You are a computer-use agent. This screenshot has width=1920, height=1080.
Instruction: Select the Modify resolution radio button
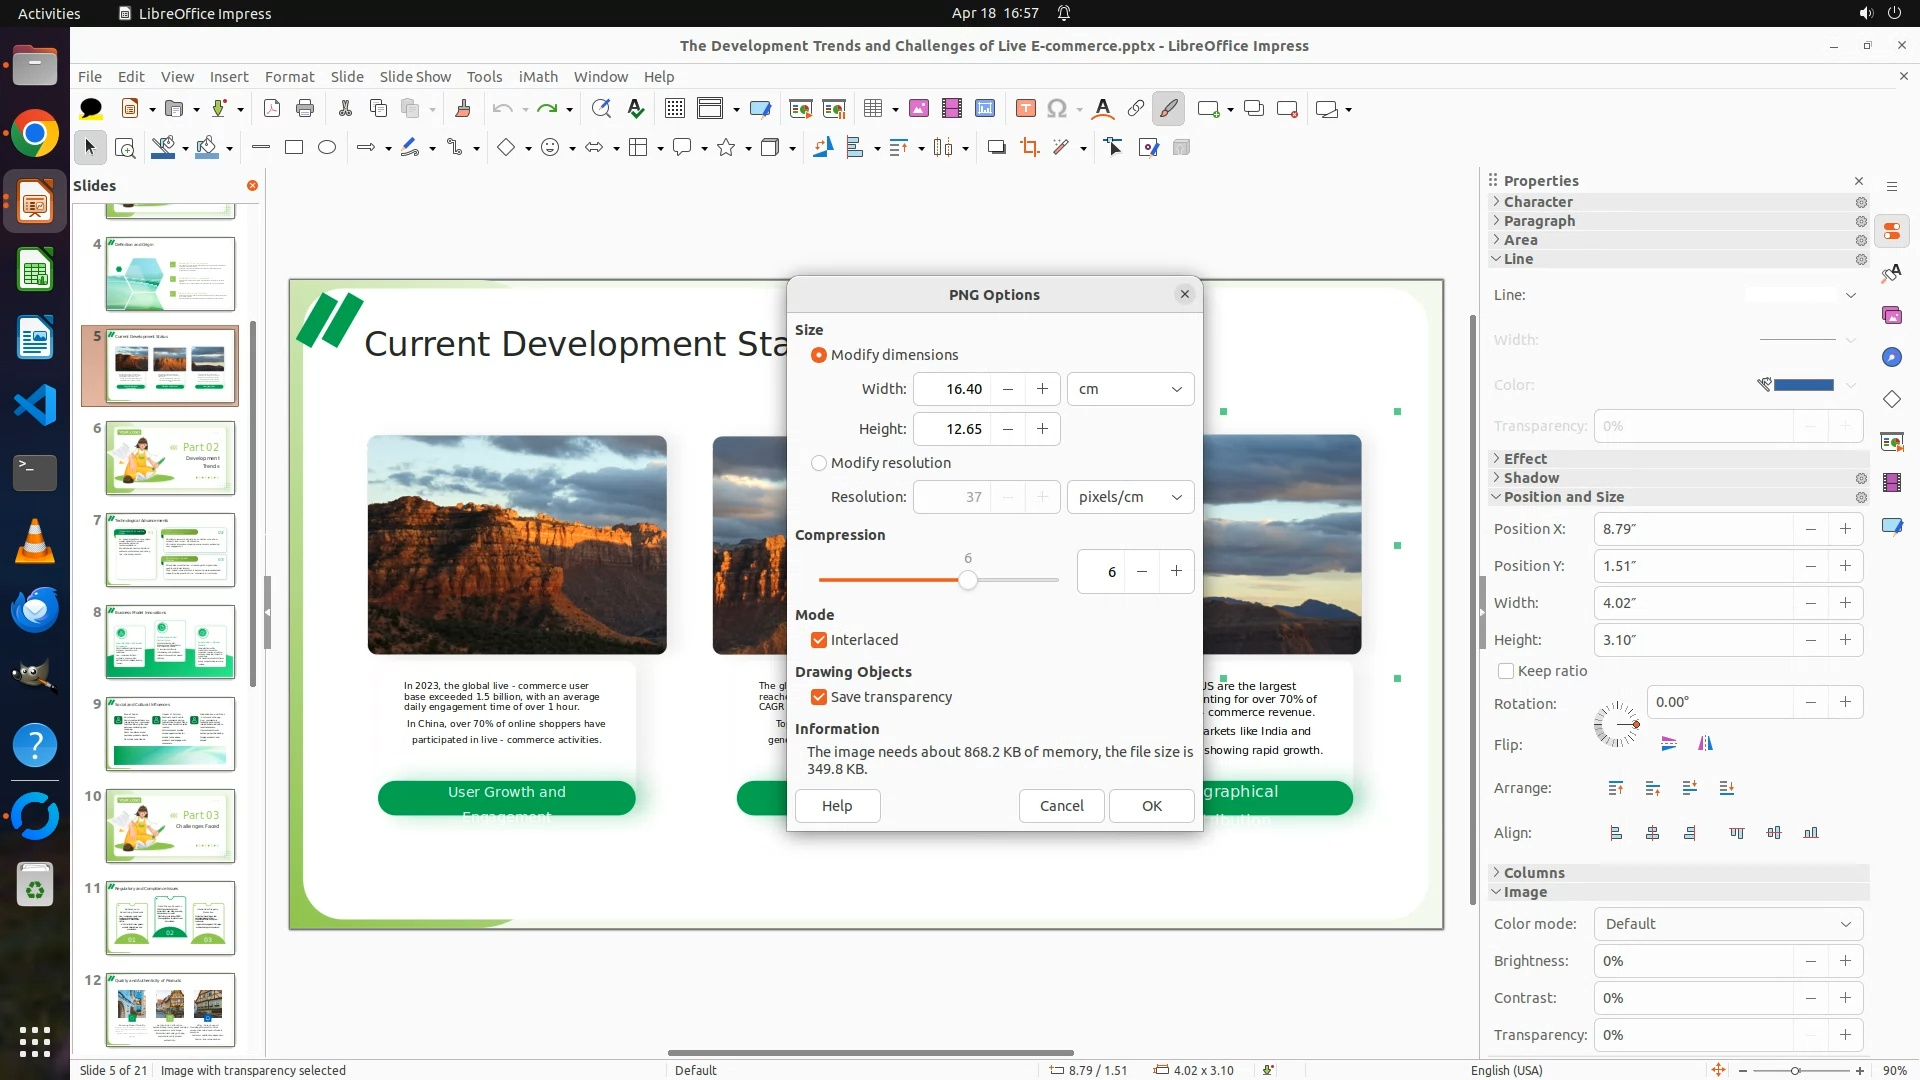pos(819,463)
